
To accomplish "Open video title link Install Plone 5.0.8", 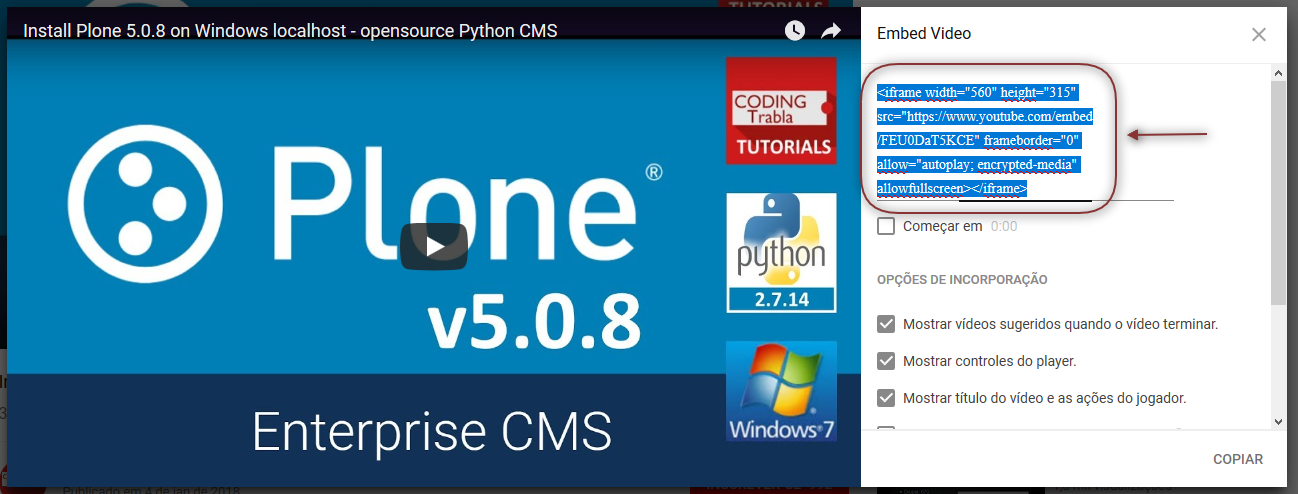I will (290, 31).
